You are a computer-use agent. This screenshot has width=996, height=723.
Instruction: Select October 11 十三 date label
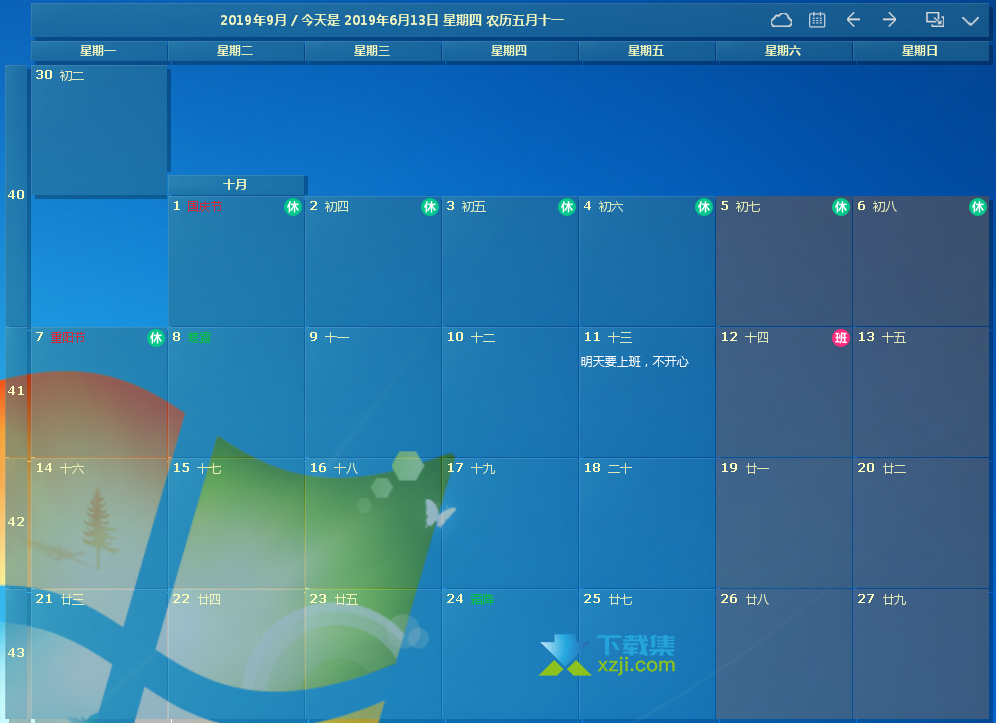608,337
